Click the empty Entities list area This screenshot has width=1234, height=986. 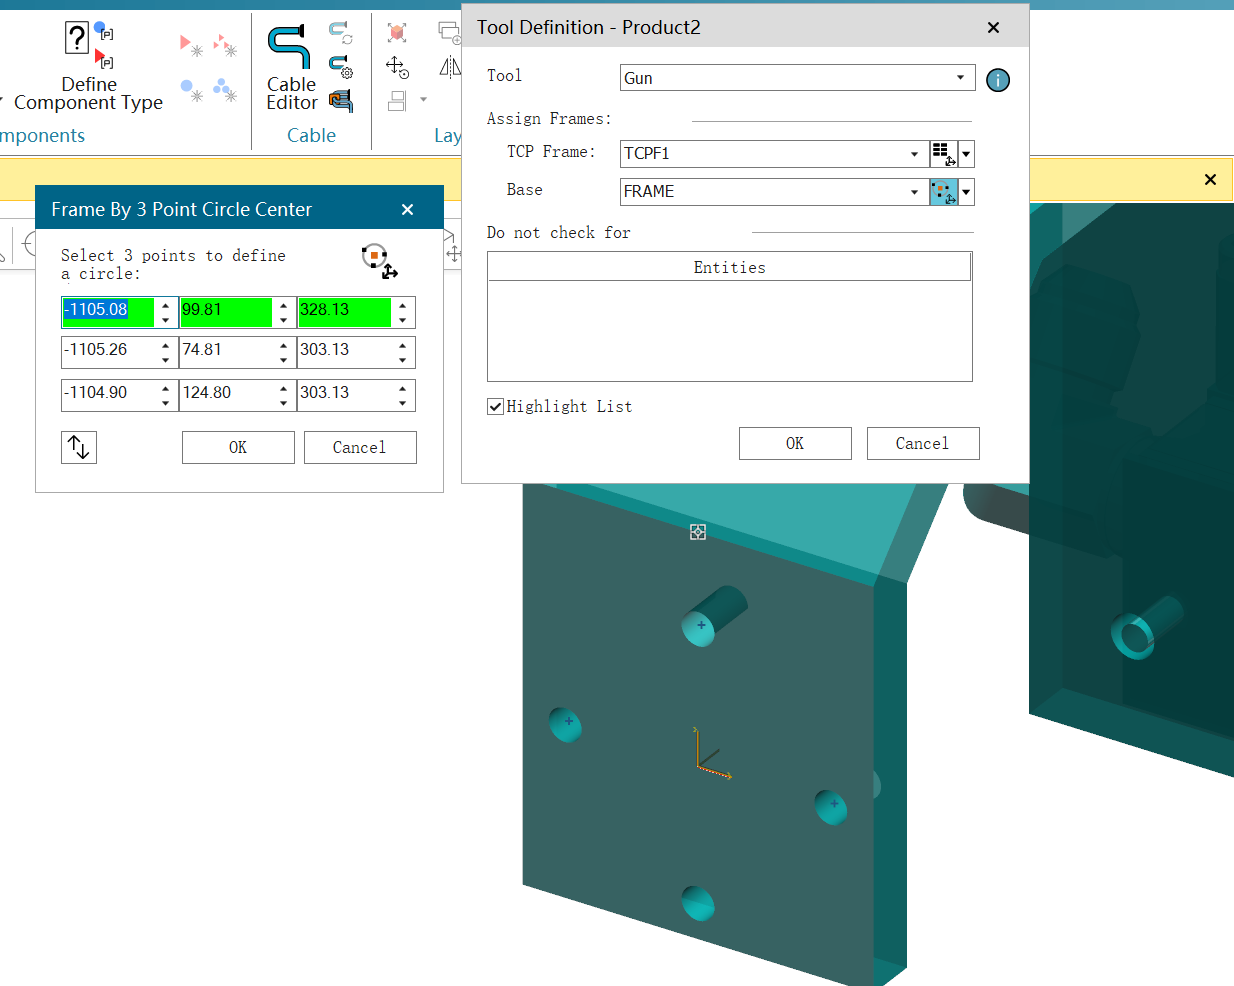tap(729, 330)
